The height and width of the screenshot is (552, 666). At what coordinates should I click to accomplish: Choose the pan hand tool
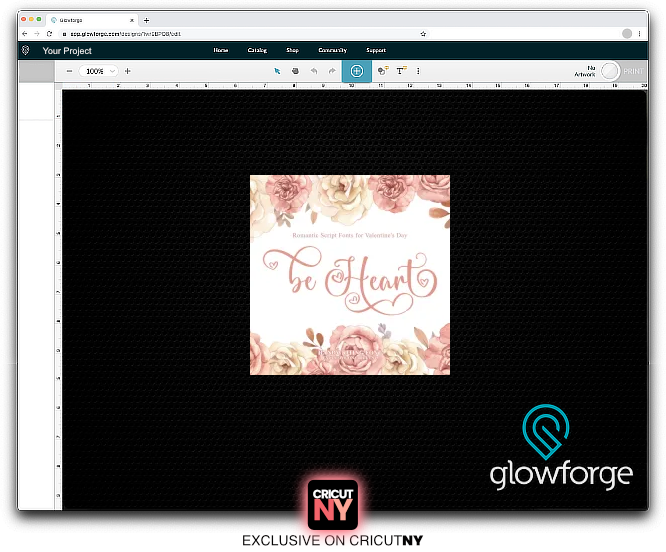(295, 71)
